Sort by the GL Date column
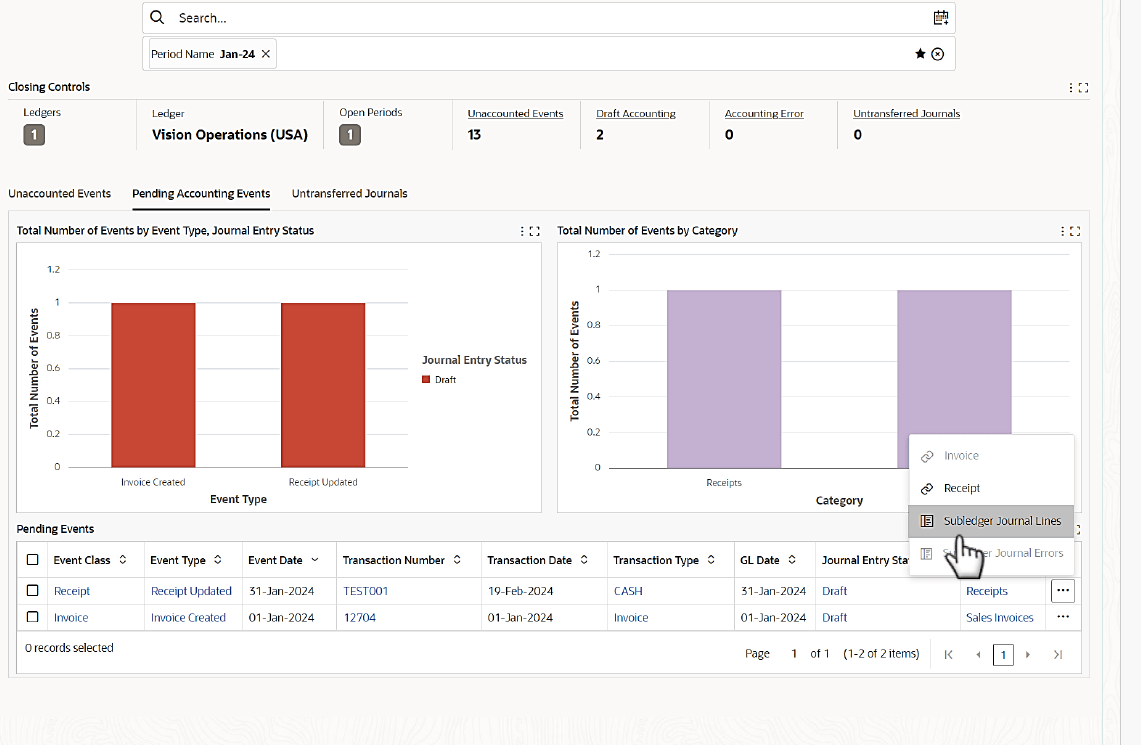 tap(792, 559)
